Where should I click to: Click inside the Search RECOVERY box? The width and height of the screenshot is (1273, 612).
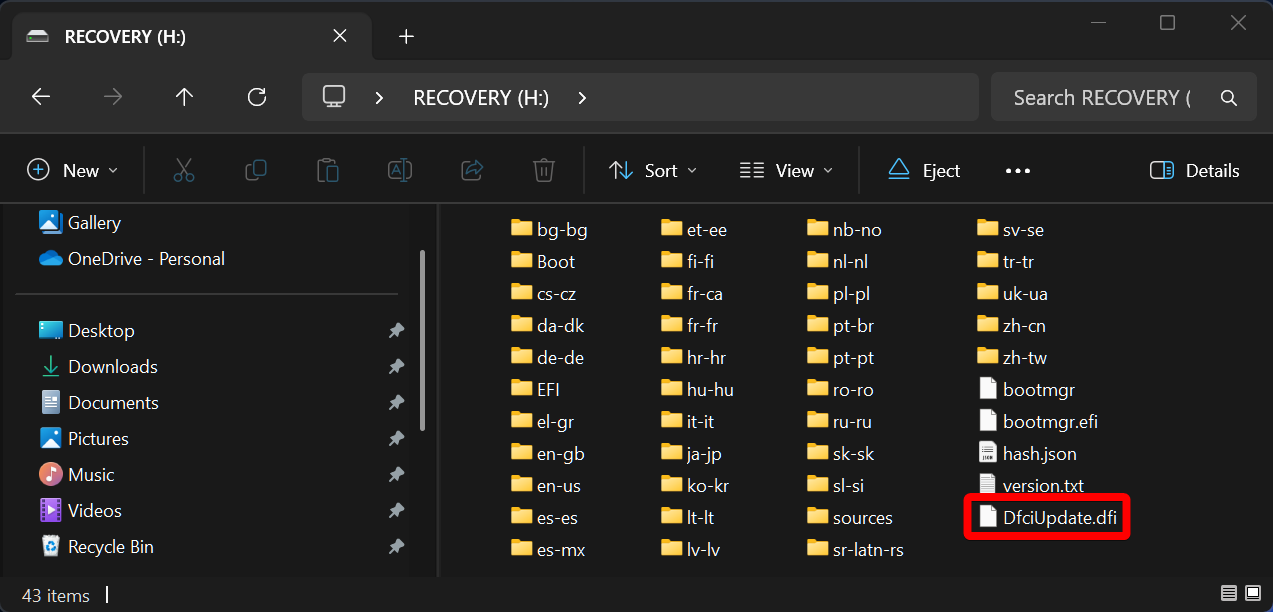tap(1100, 96)
